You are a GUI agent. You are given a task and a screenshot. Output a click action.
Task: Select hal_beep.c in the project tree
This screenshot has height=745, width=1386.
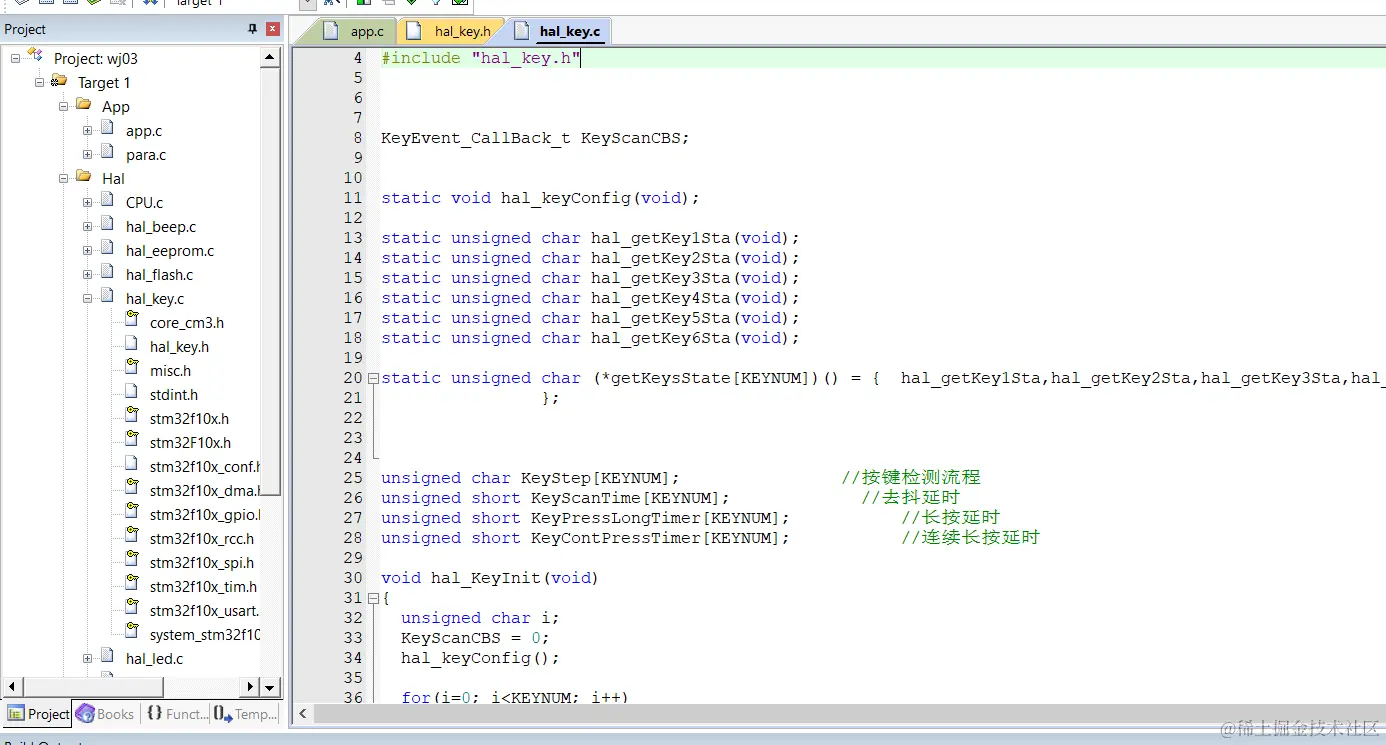tap(160, 226)
